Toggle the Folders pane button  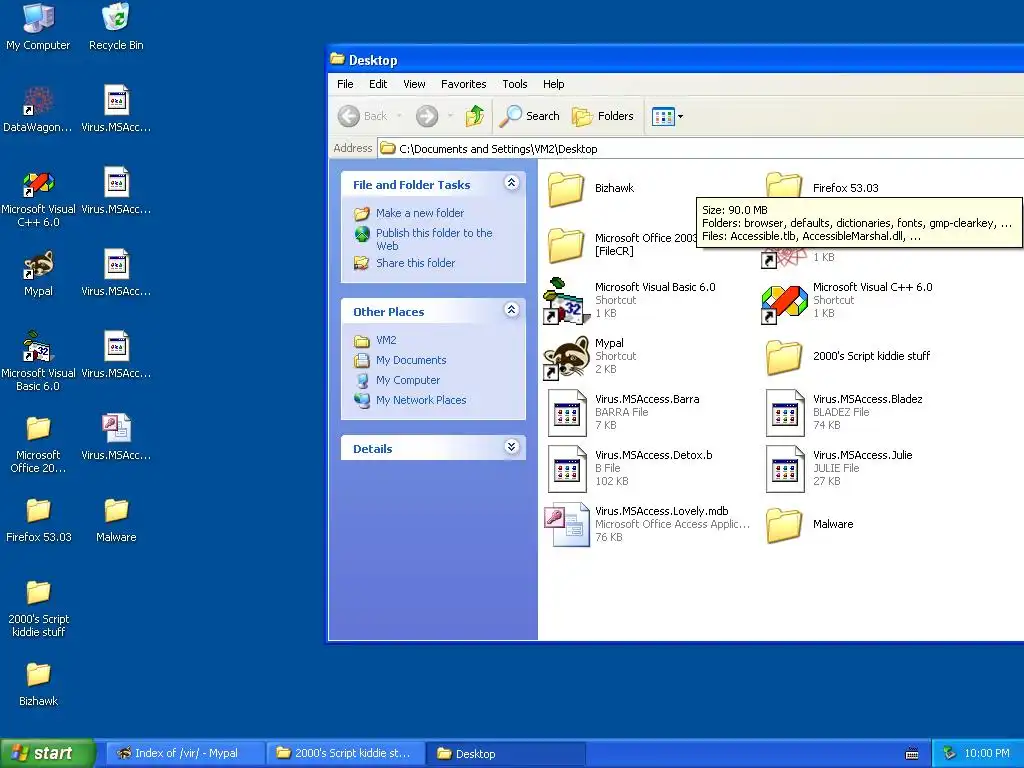click(x=603, y=116)
